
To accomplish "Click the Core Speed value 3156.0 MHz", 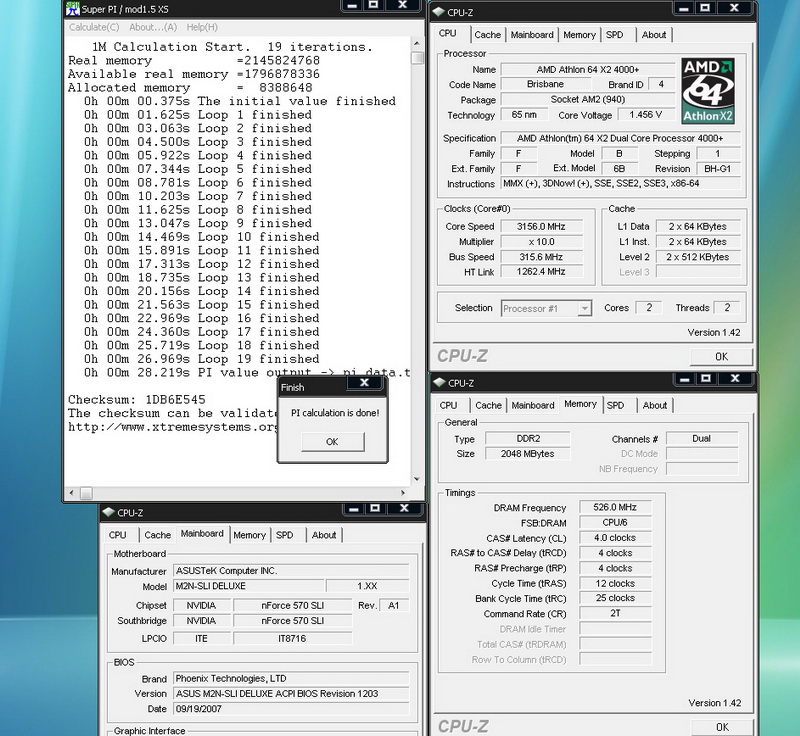I will coord(541,226).
